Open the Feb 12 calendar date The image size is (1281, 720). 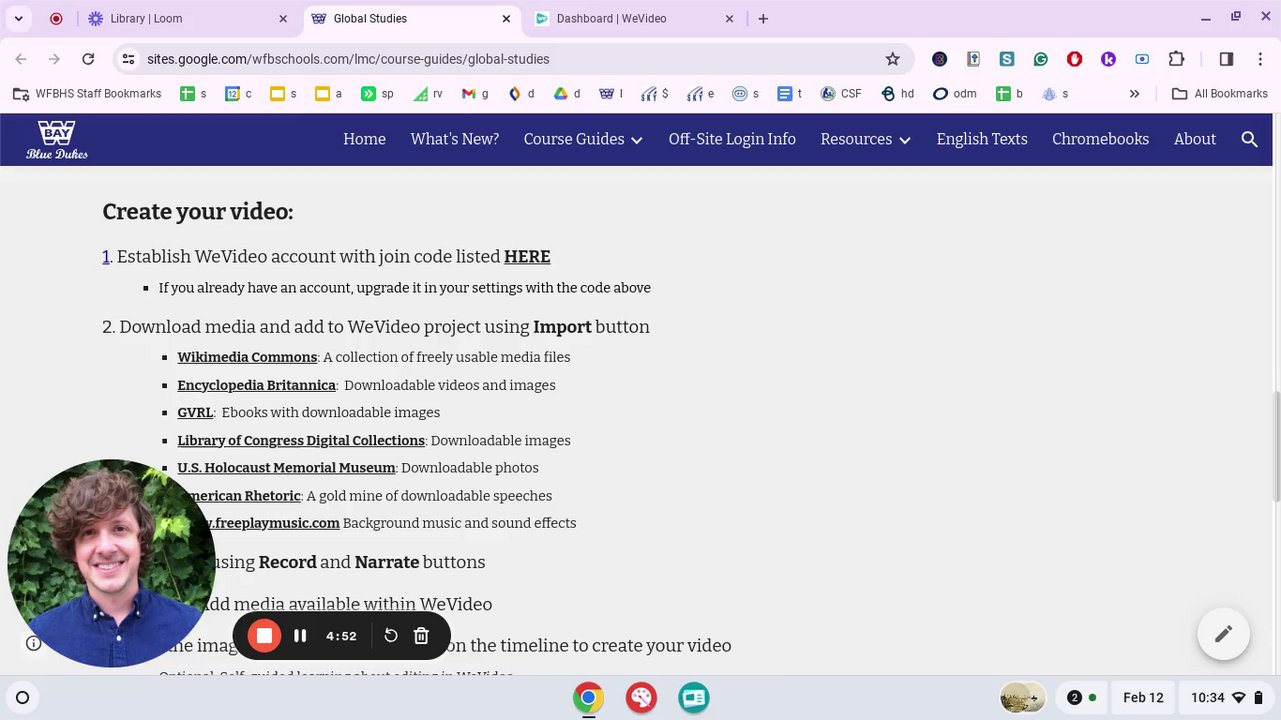(1143, 698)
